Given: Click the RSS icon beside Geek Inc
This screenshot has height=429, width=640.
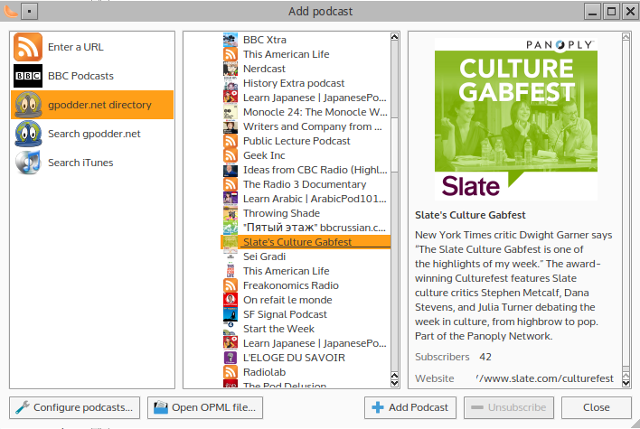Looking at the screenshot, I should coord(230,156).
